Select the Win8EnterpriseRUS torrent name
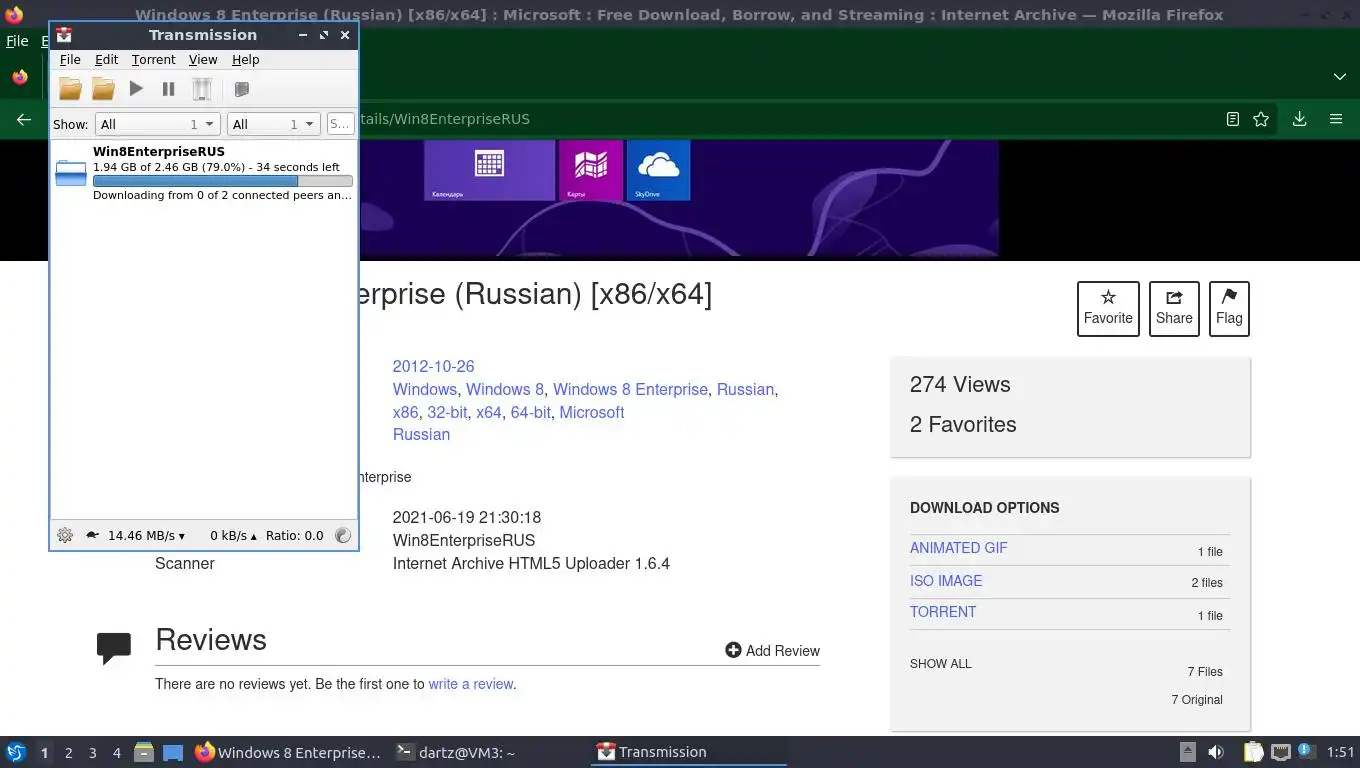 [159, 152]
